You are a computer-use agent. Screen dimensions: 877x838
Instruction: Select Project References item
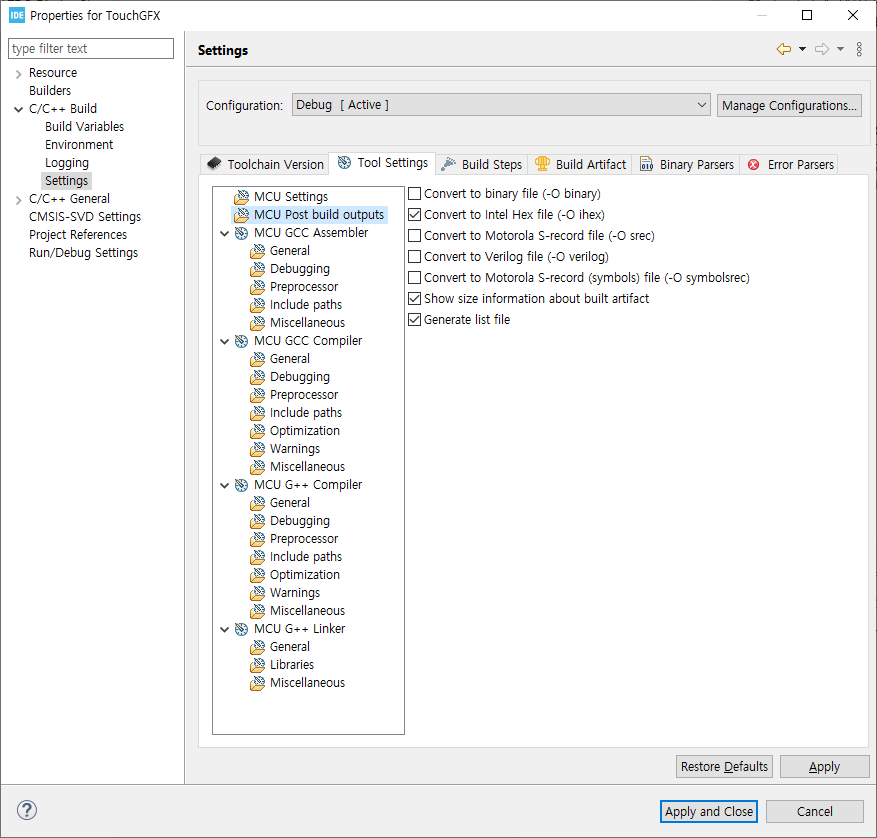[x=78, y=235]
